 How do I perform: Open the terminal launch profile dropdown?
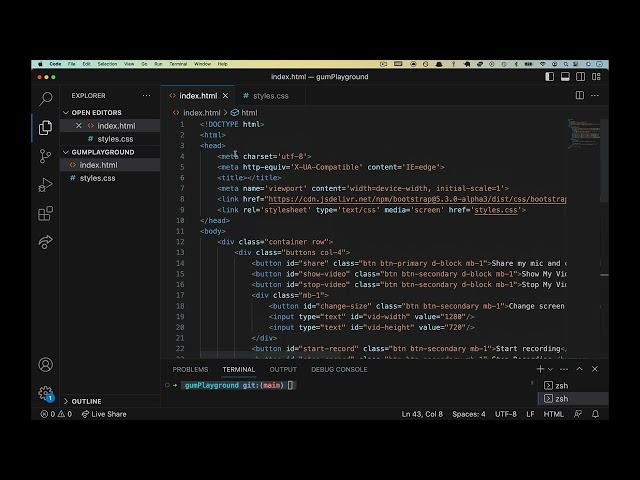[x=550, y=369]
